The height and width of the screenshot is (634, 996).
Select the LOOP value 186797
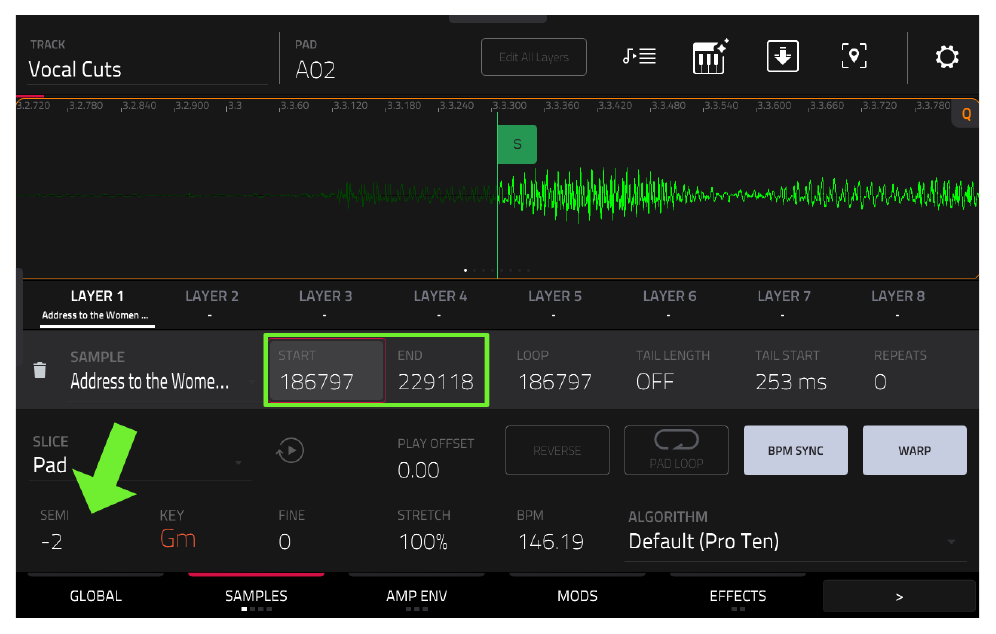pyautogui.click(x=555, y=370)
